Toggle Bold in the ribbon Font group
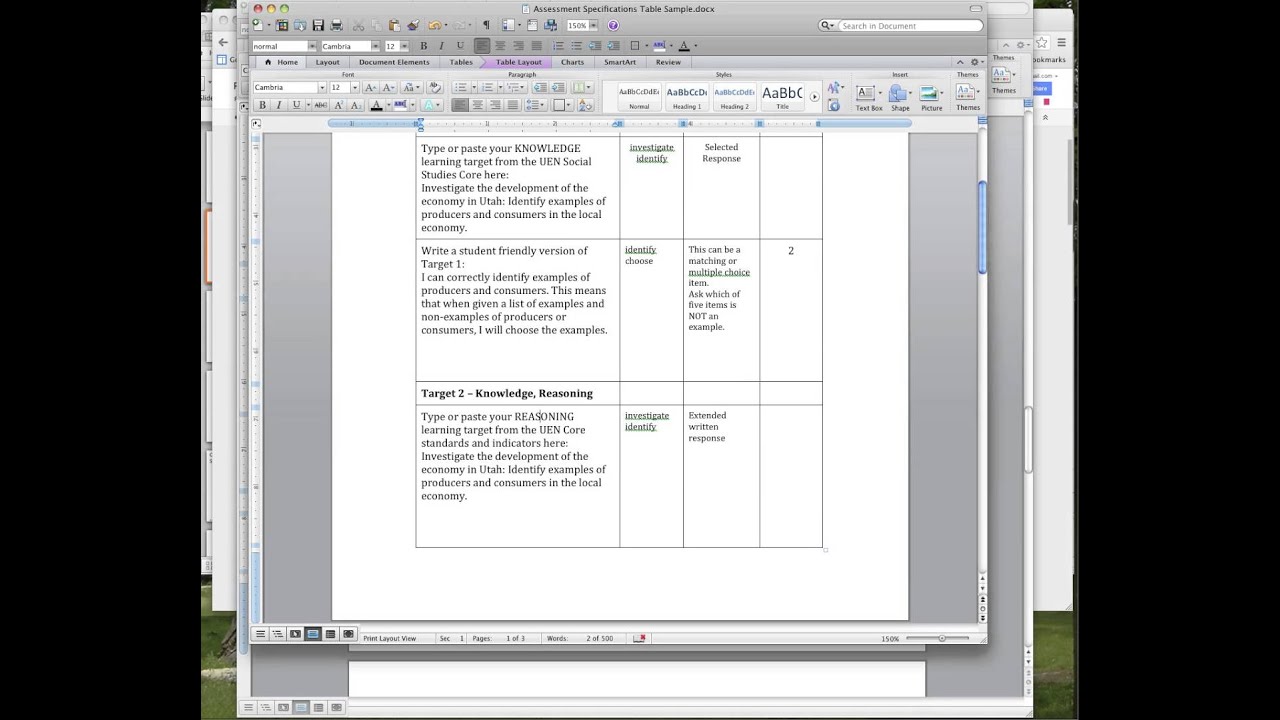Image resolution: width=1280 pixels, height=720 pixels. [x=262, y=105]
